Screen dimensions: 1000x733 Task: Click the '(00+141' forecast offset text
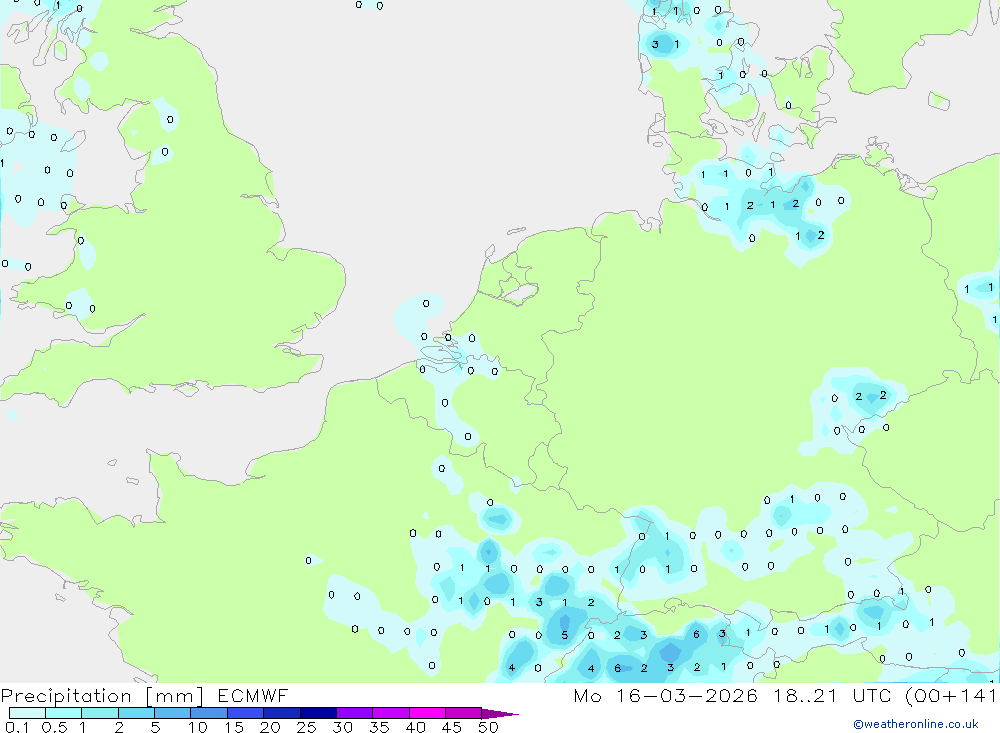(950, 695)
